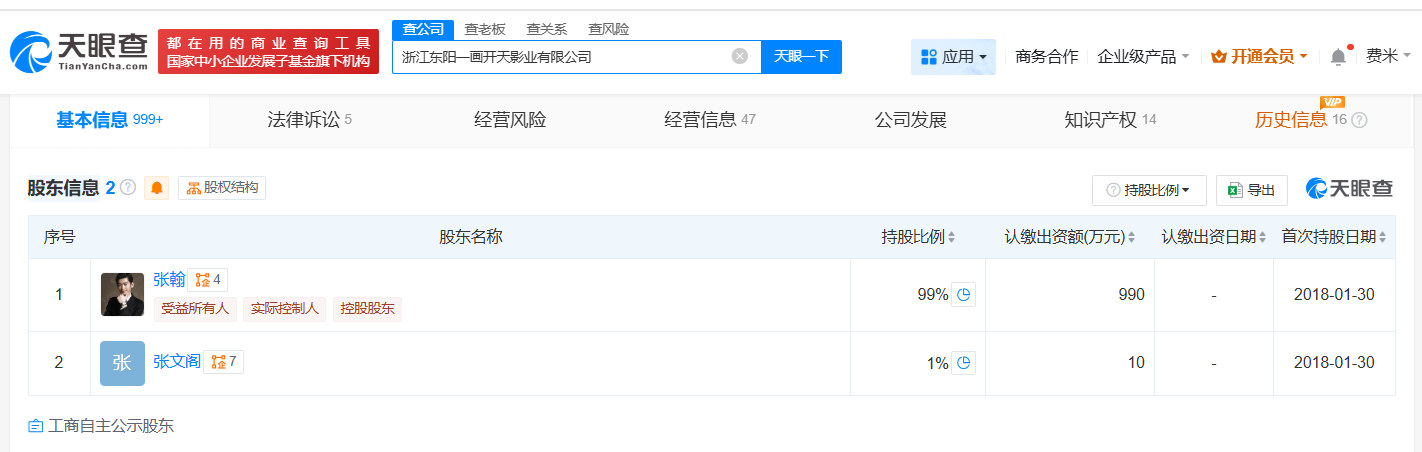This screenshot has height=452, width=1422.
Task: Click the shareholder alert bell icon
Action: [157, 188]
